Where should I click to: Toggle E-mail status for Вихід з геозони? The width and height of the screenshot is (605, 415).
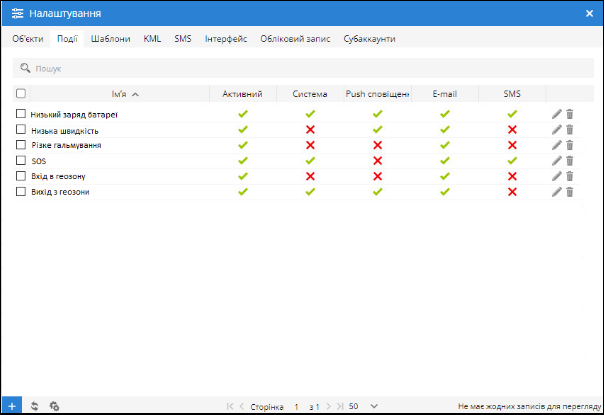pos(445,192)
